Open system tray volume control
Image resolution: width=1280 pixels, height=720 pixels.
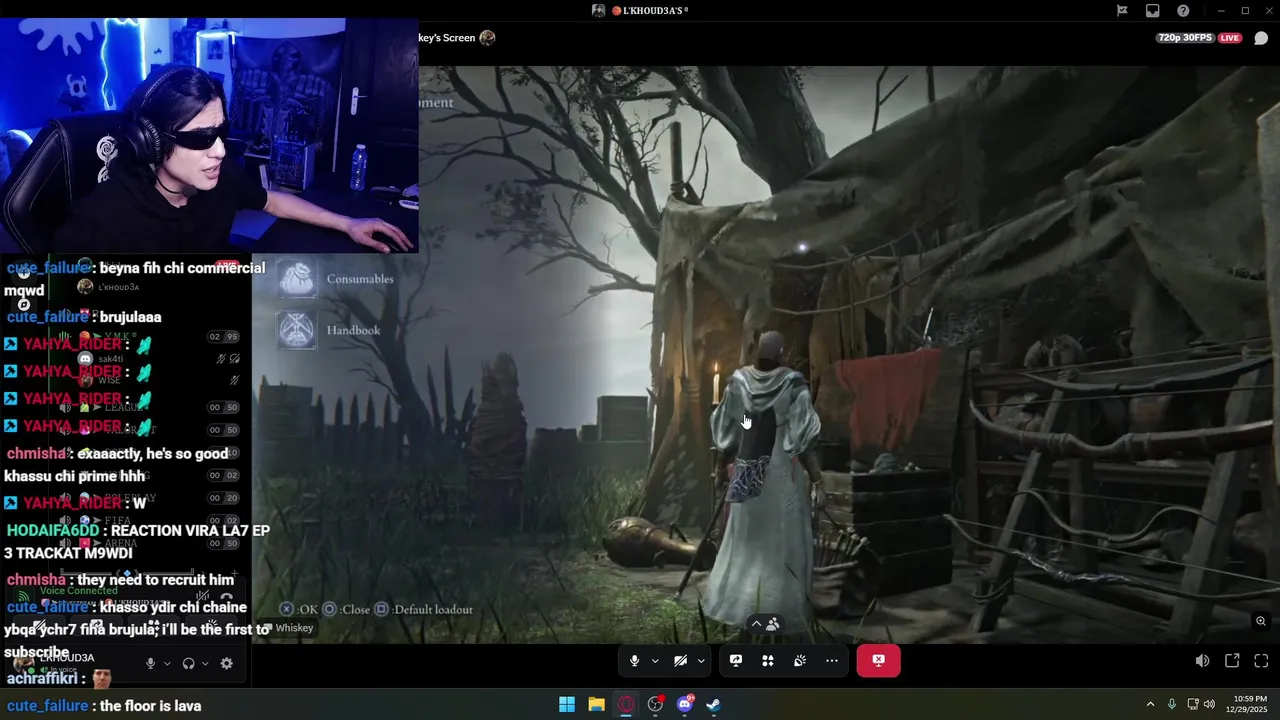coord(1209,704)
